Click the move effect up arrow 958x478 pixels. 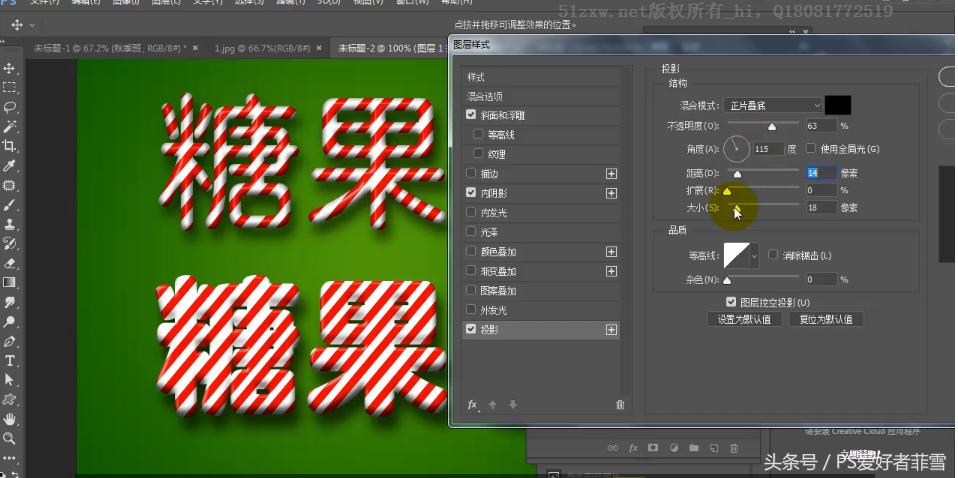click(493, 405)
